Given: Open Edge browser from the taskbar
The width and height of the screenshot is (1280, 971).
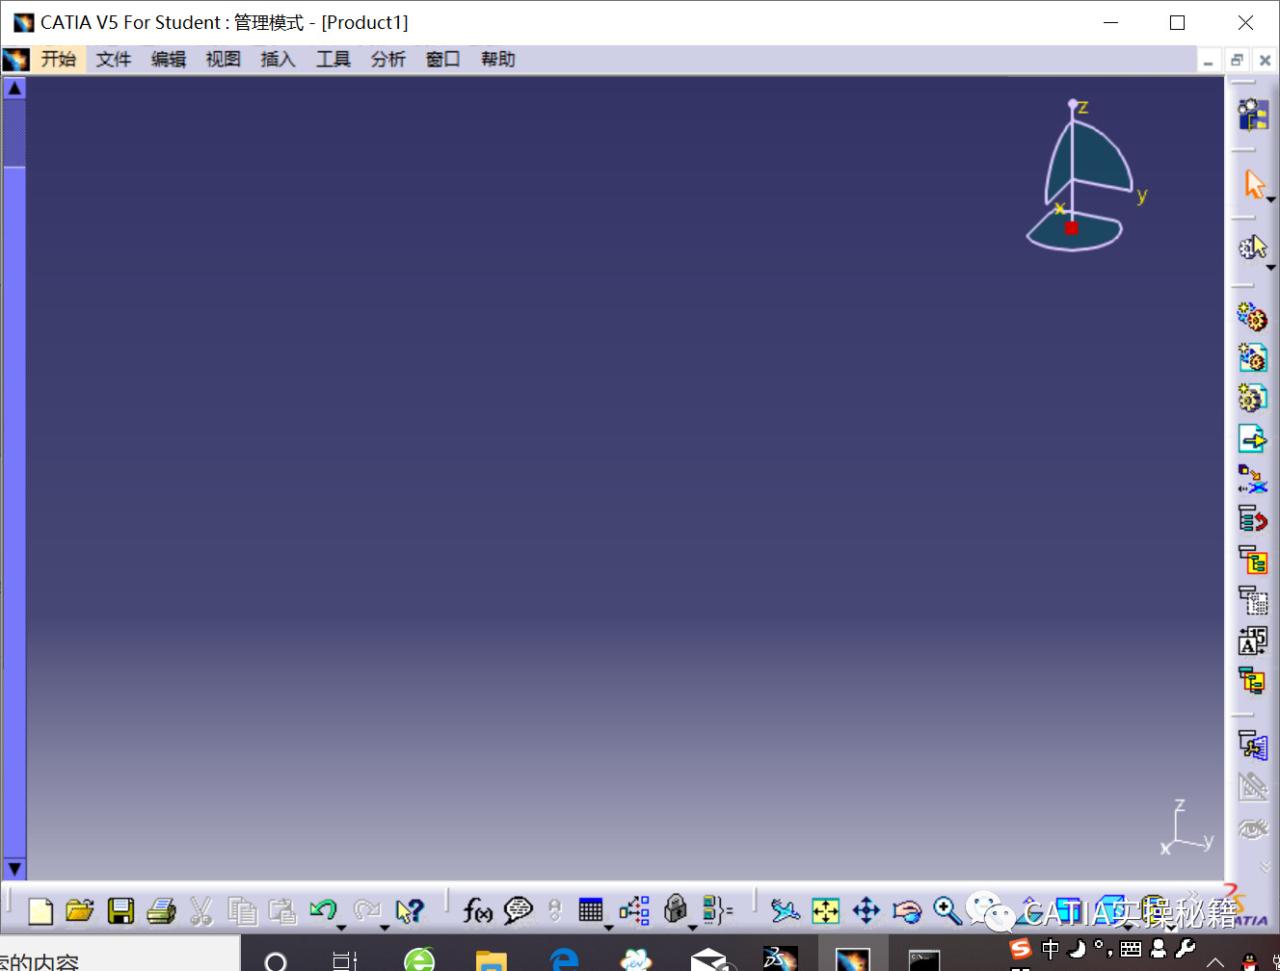Looking at the screenshot, I should click(x=564, y=960).
